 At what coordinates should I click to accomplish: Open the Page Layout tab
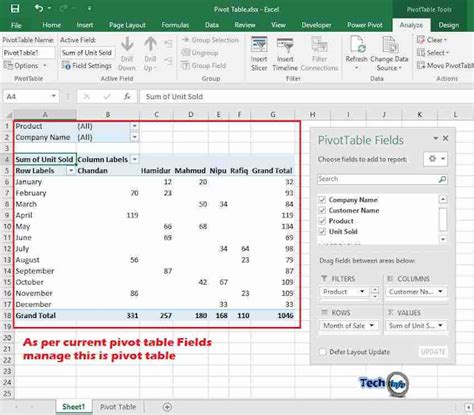(x=127, y=25)
